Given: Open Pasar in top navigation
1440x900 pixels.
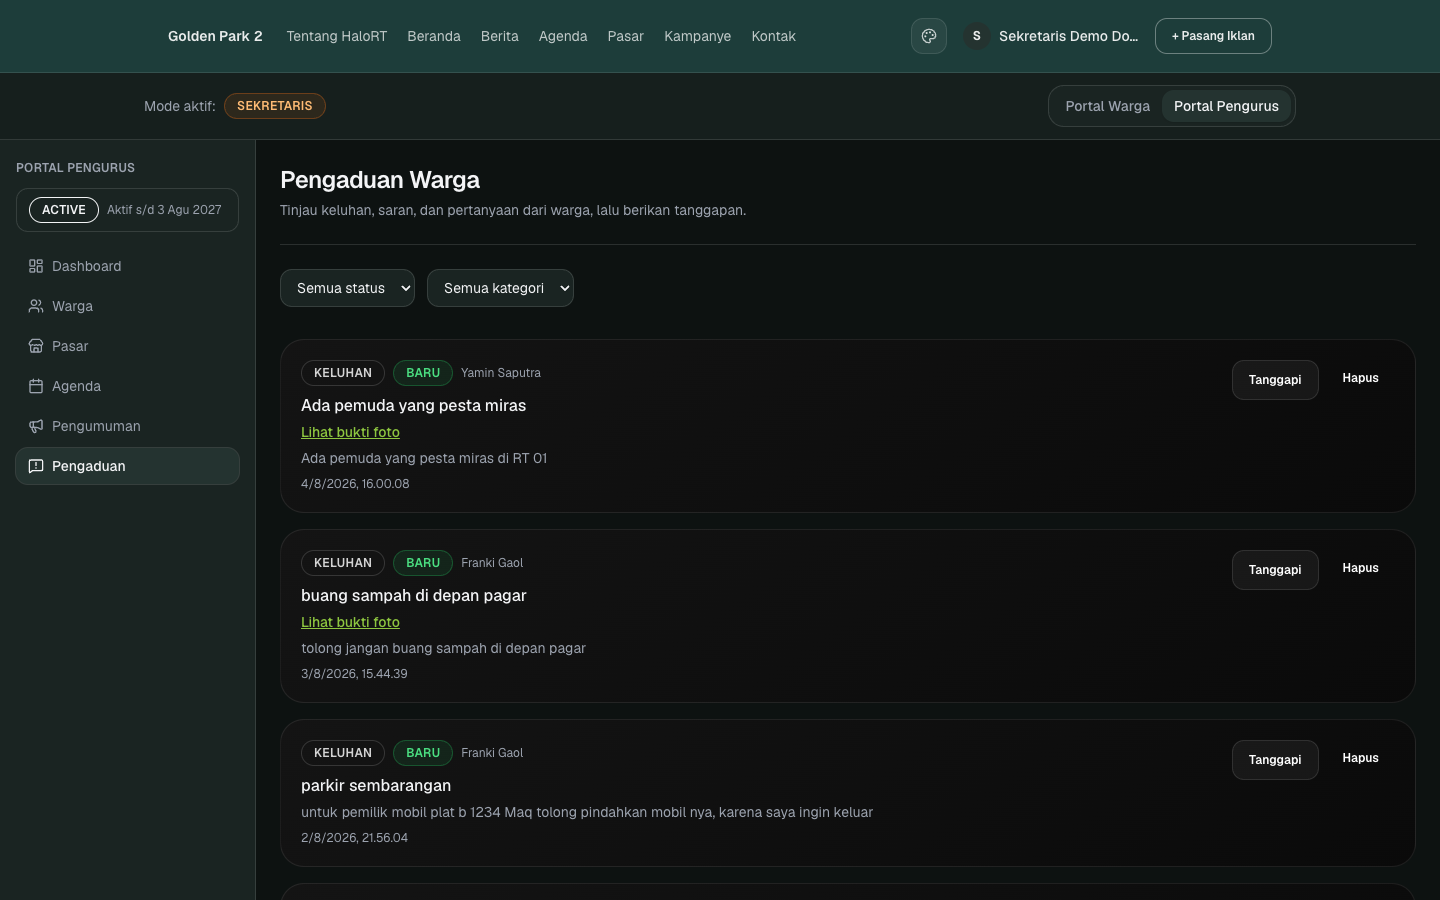Looking at the screenshot, I should (626, 36).
